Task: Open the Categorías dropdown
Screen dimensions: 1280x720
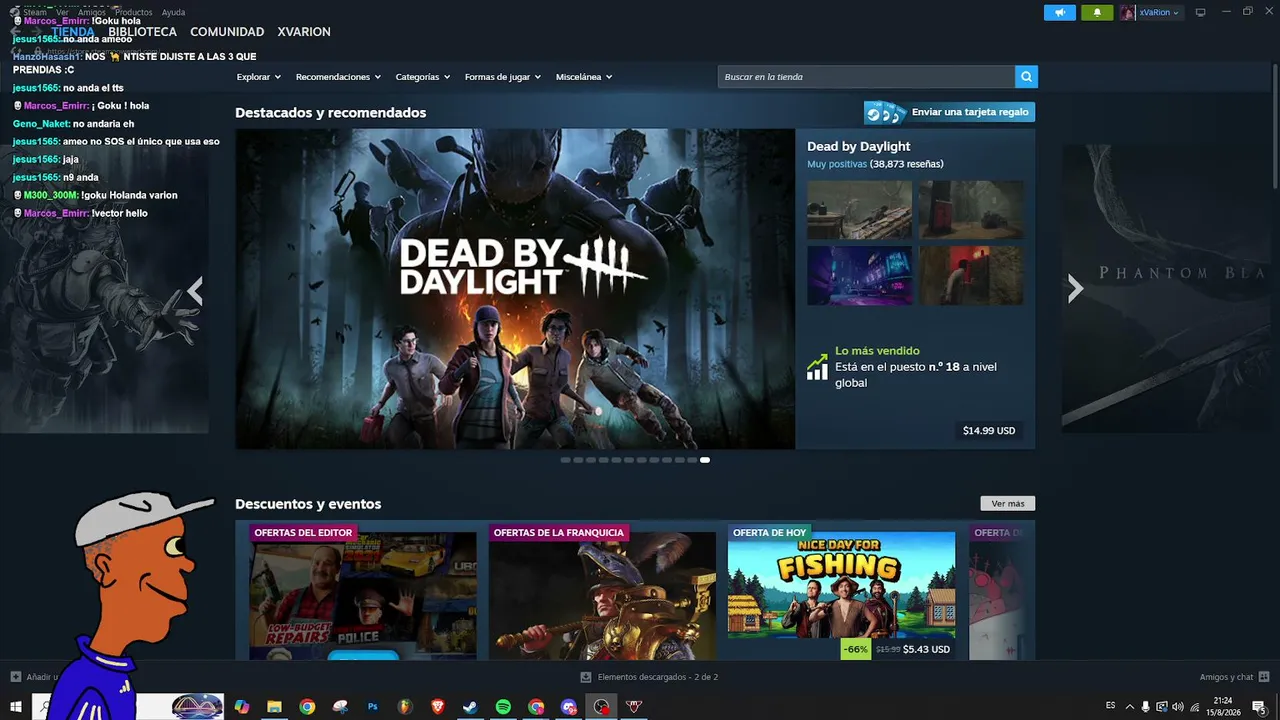Action: (423, 77)
